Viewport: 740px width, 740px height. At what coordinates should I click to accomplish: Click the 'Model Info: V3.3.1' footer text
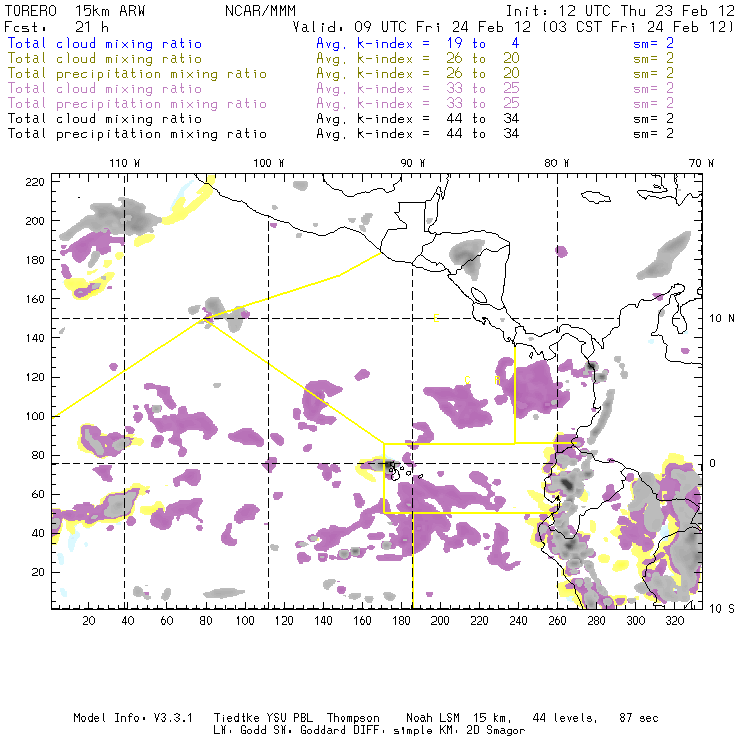[x=133, y=718]
